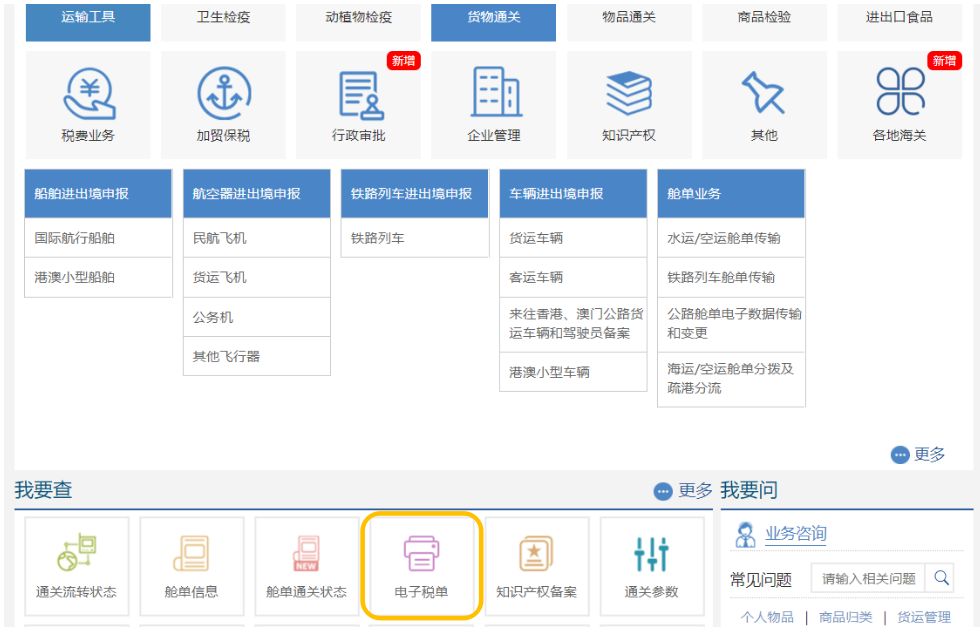Click the 更多 icon beside 我要查
980x634 pixels.
[662, 491]
